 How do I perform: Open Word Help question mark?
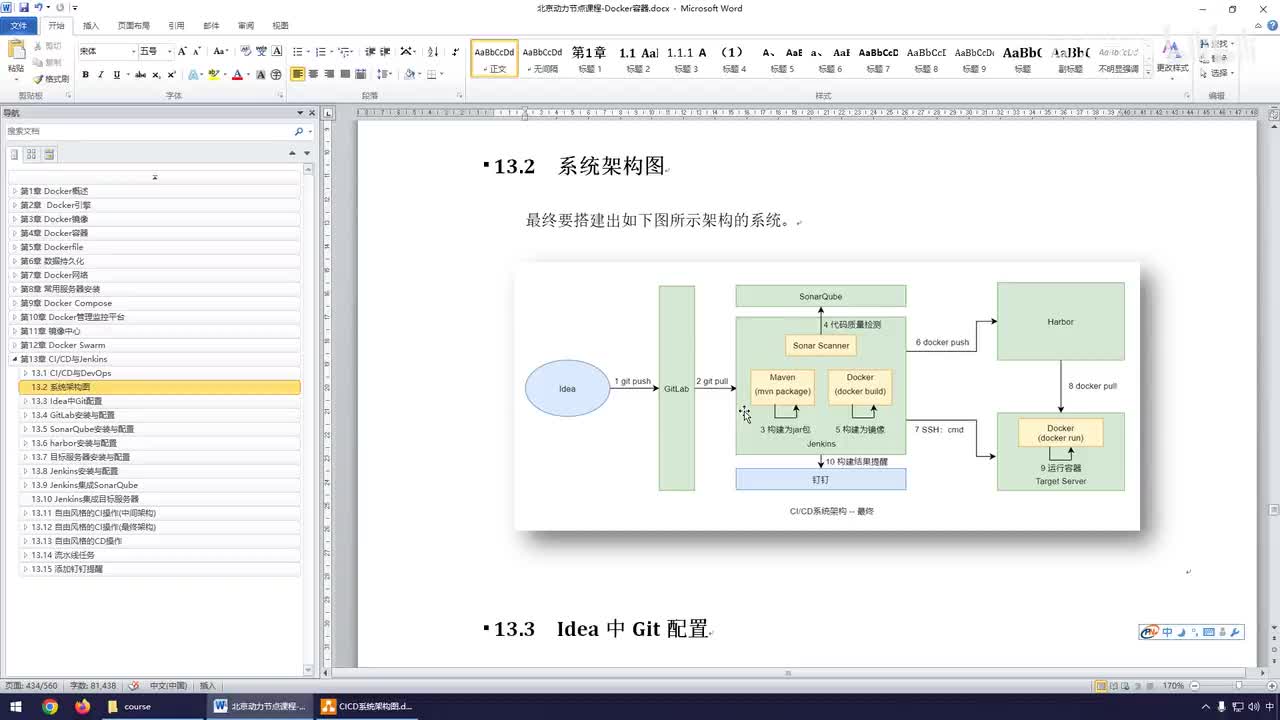tap(1270, 26)
